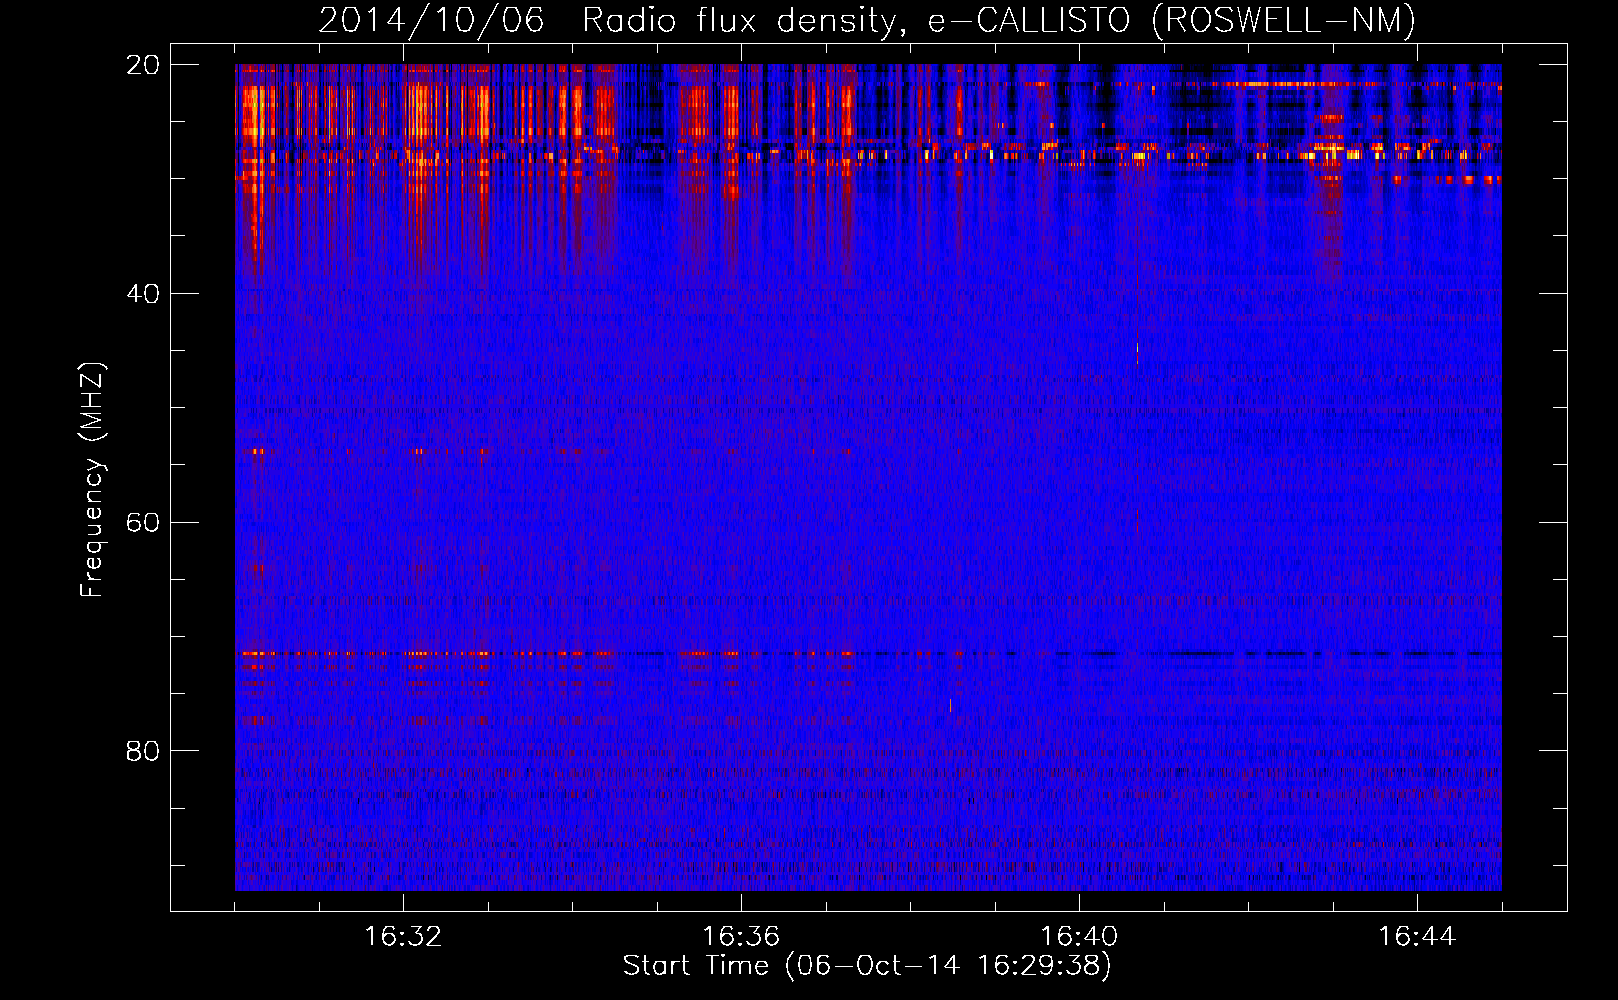The width and height of the screenshot is (1618, 1000).
Task: Select the 16:32 time tick label
Action: [x=403, y=936]
